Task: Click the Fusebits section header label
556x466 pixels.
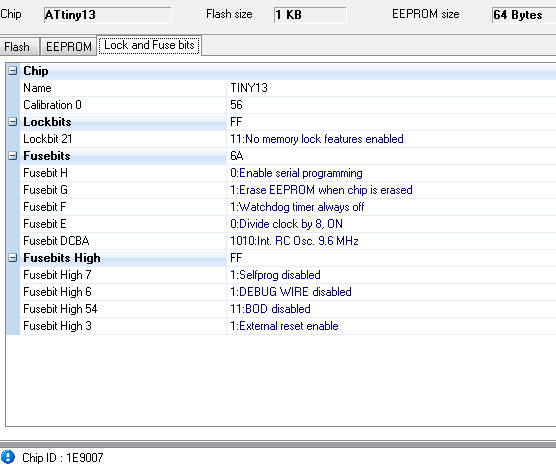Action: point(46,156)
